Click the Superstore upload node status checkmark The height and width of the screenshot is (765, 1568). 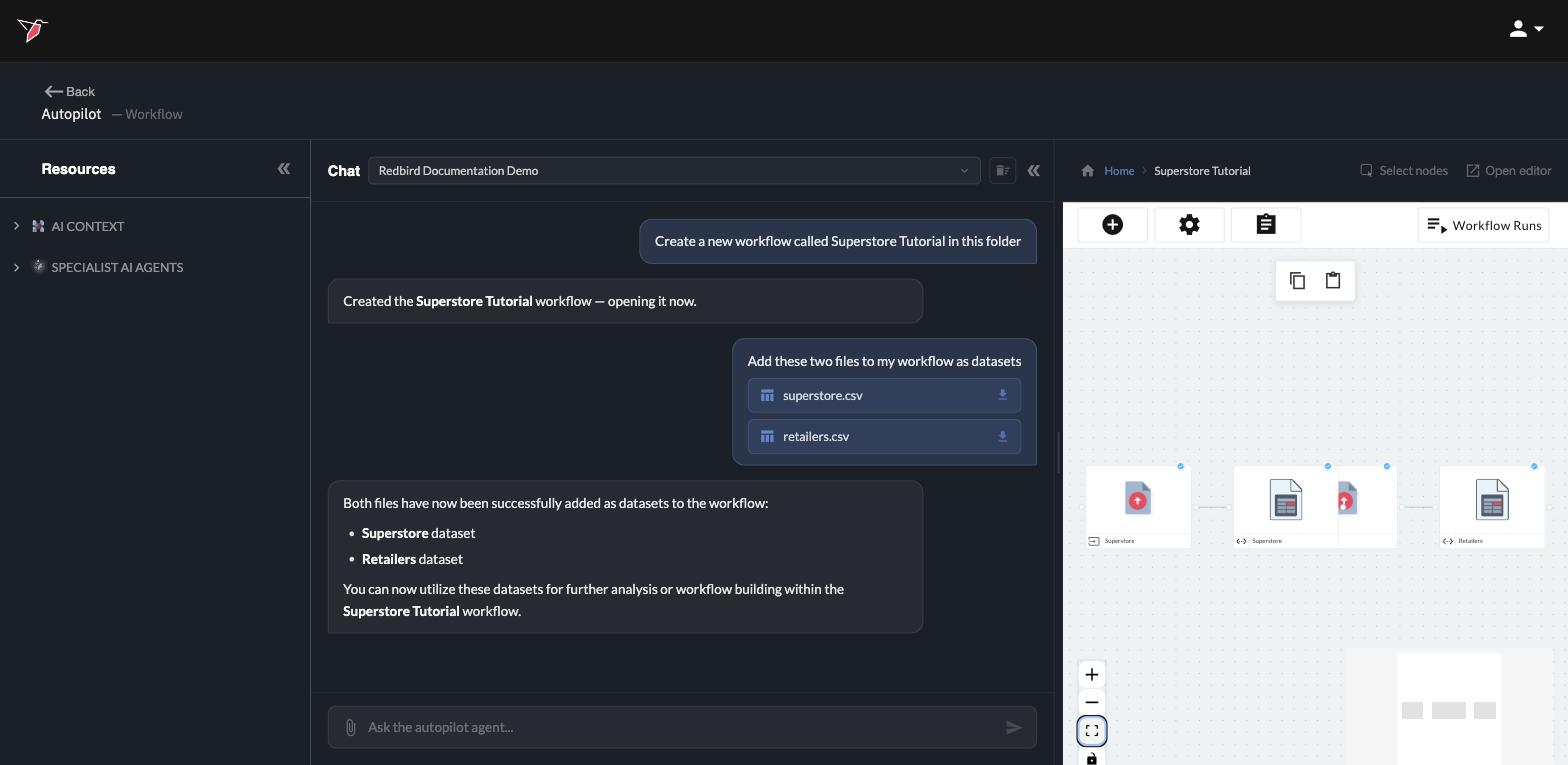coord(1180,466)
